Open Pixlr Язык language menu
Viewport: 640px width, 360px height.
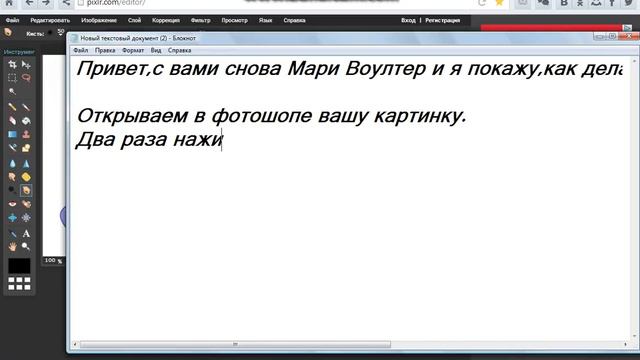coord(265,20)
